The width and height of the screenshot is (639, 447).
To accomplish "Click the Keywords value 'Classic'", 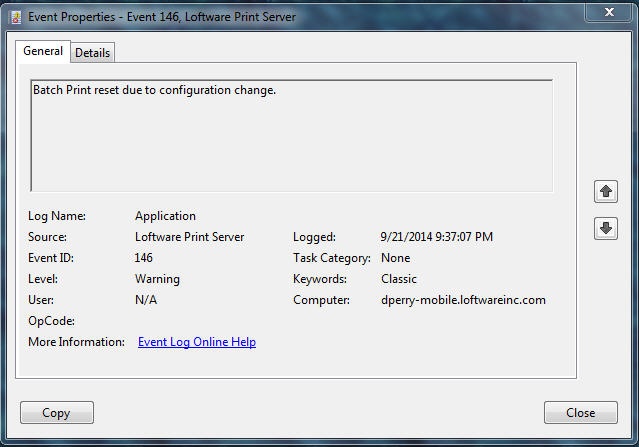I will pos(399,279).
